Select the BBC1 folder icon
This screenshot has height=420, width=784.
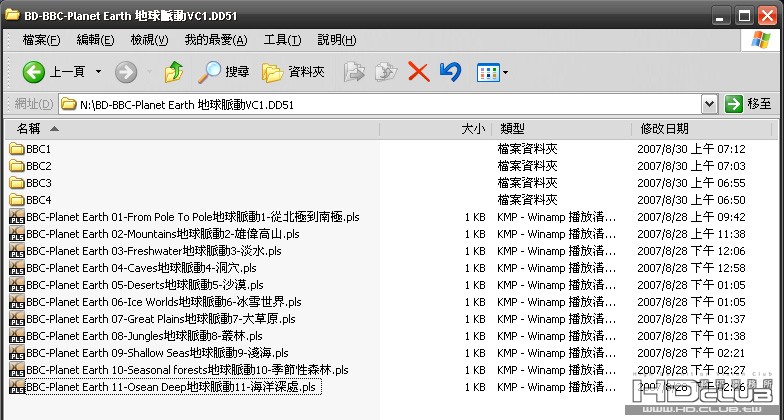17,149
